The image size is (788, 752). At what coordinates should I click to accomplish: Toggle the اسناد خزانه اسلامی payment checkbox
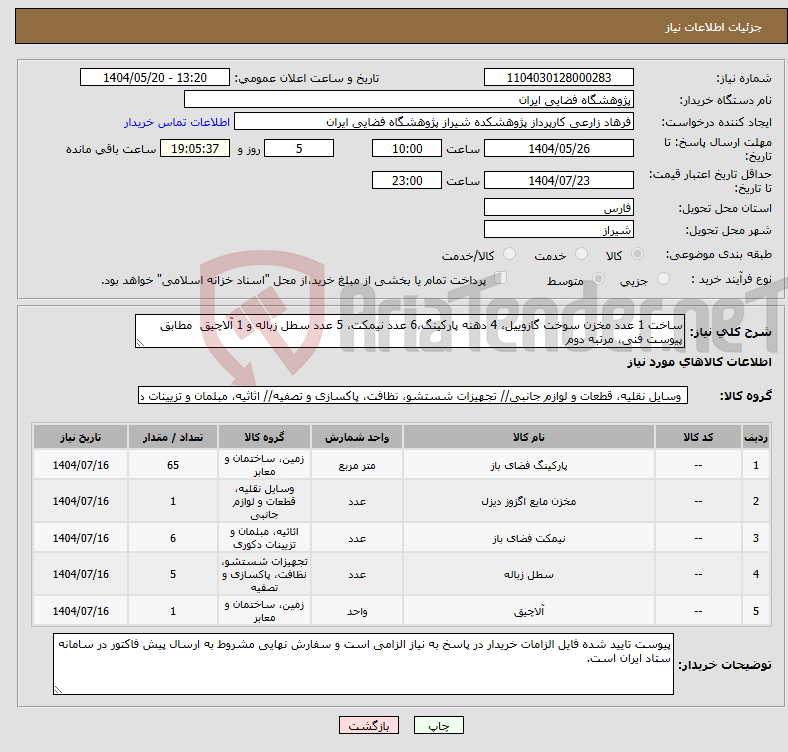point(500,278)
